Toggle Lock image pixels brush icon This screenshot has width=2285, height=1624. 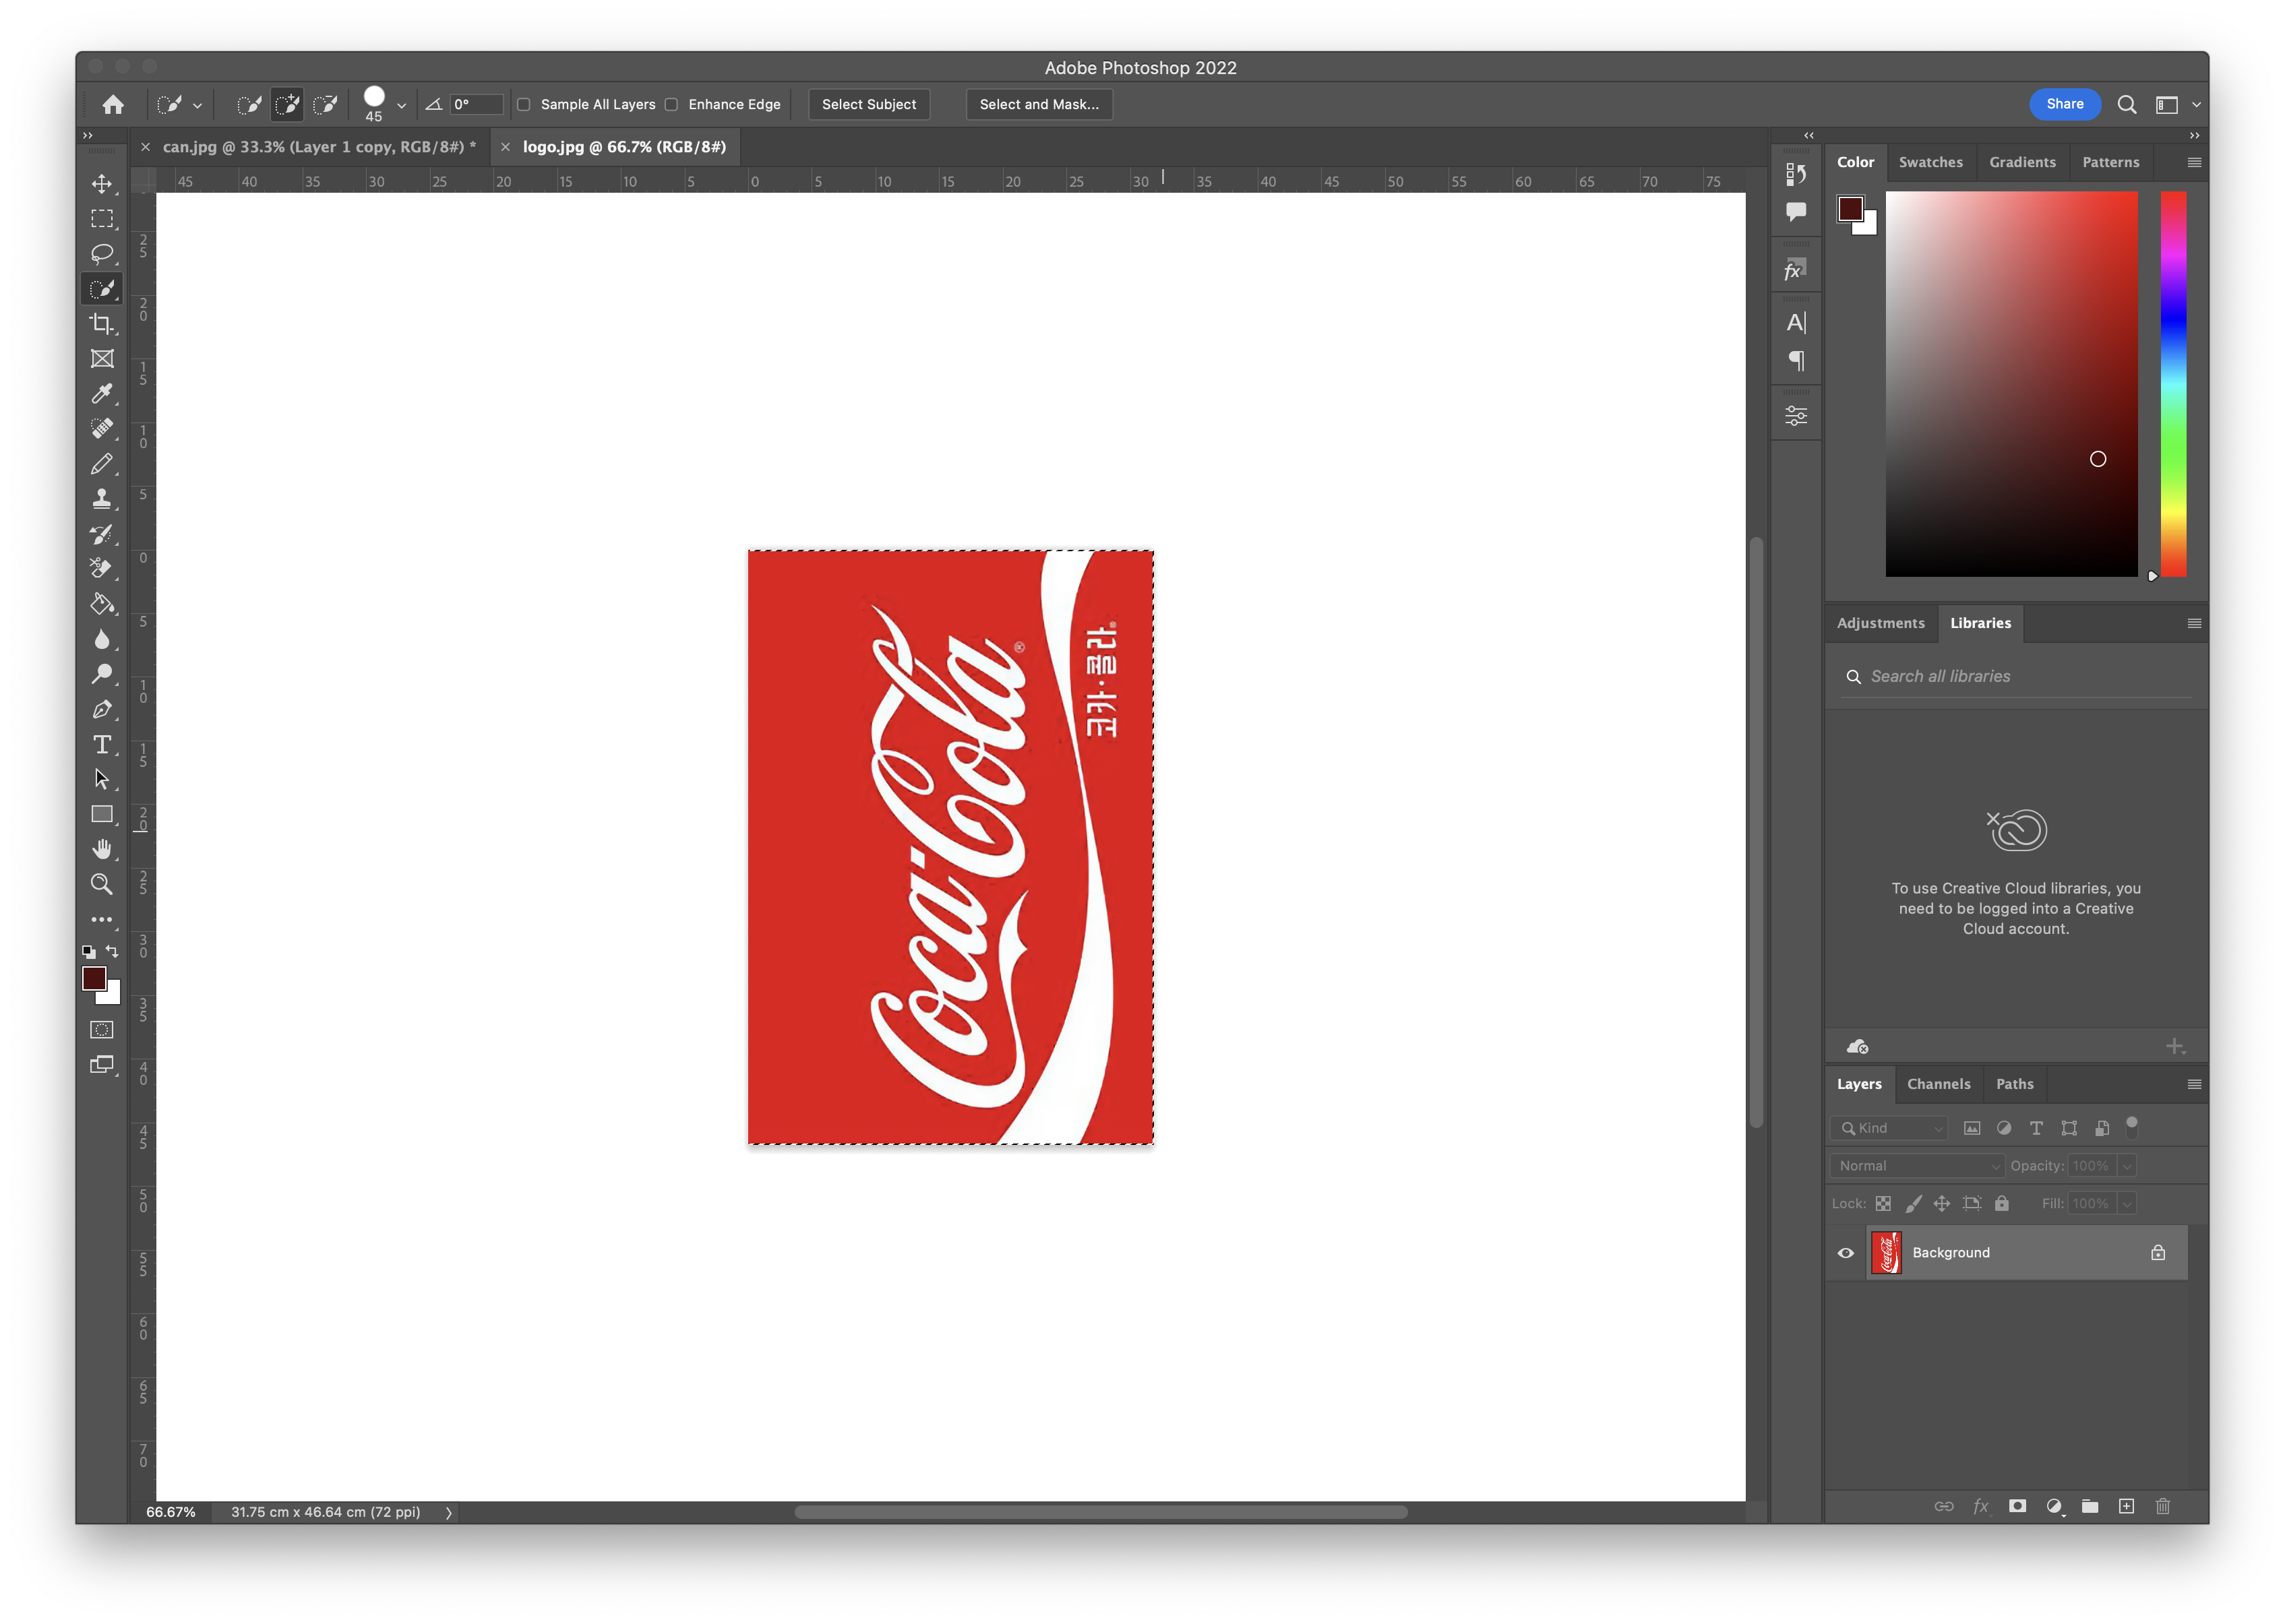point(1913,1203)
